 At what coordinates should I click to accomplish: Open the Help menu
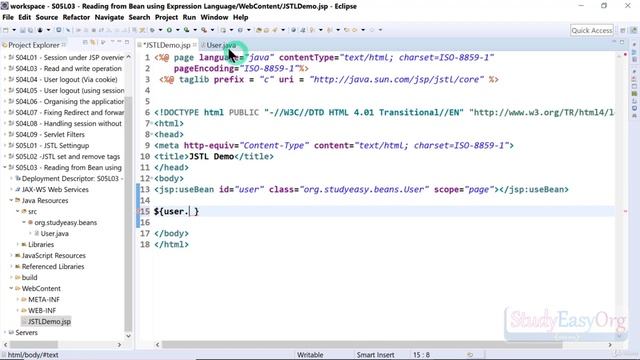240,17
